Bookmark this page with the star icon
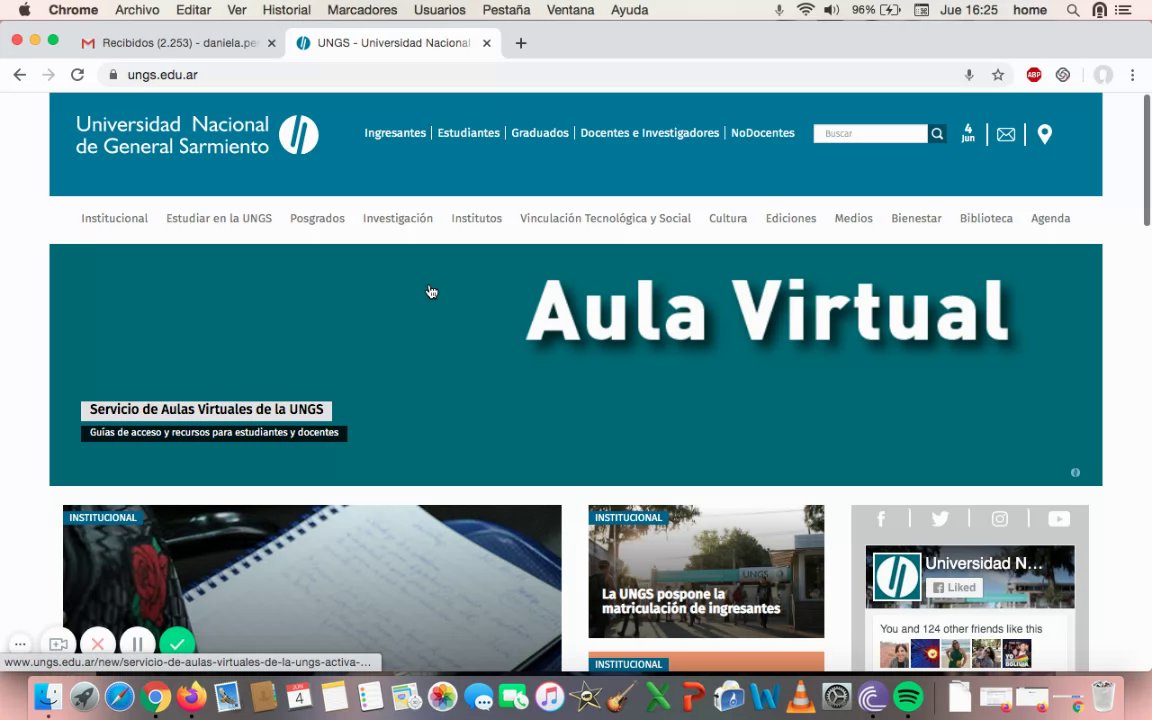Image resolution: width=1152 pixels, height=720 pixels. point(998,75)
